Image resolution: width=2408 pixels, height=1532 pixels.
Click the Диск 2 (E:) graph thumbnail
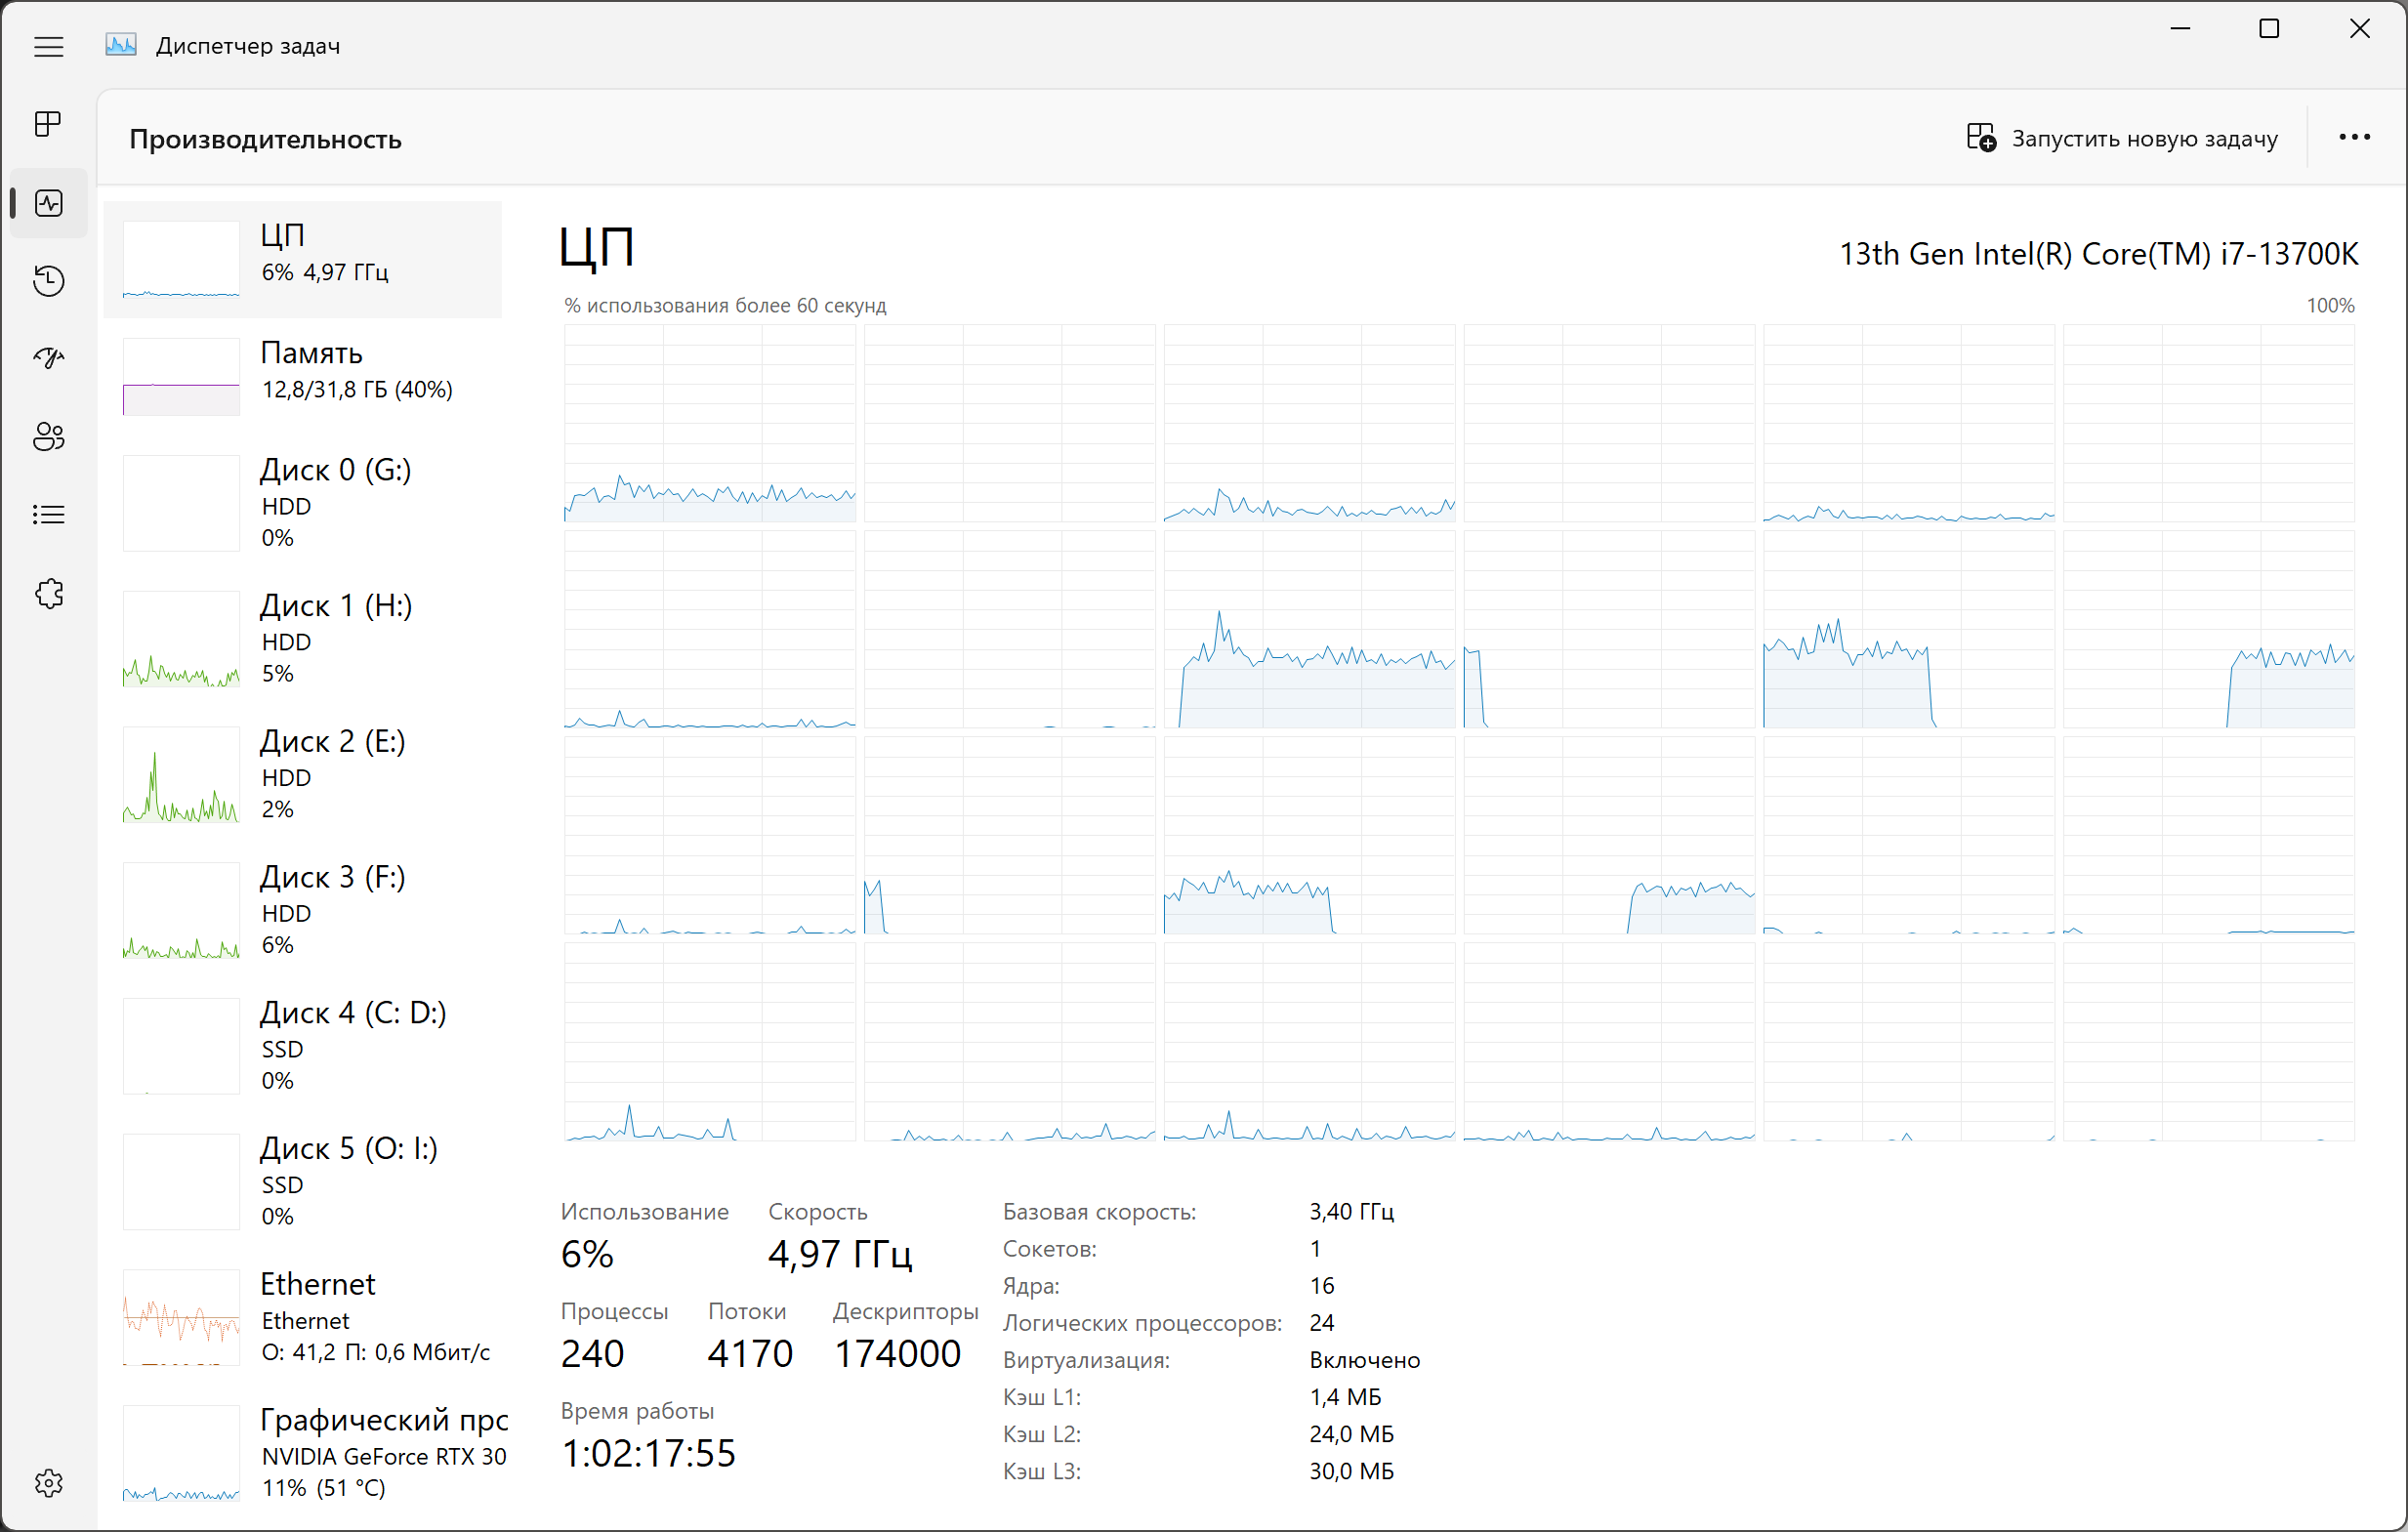181,774
